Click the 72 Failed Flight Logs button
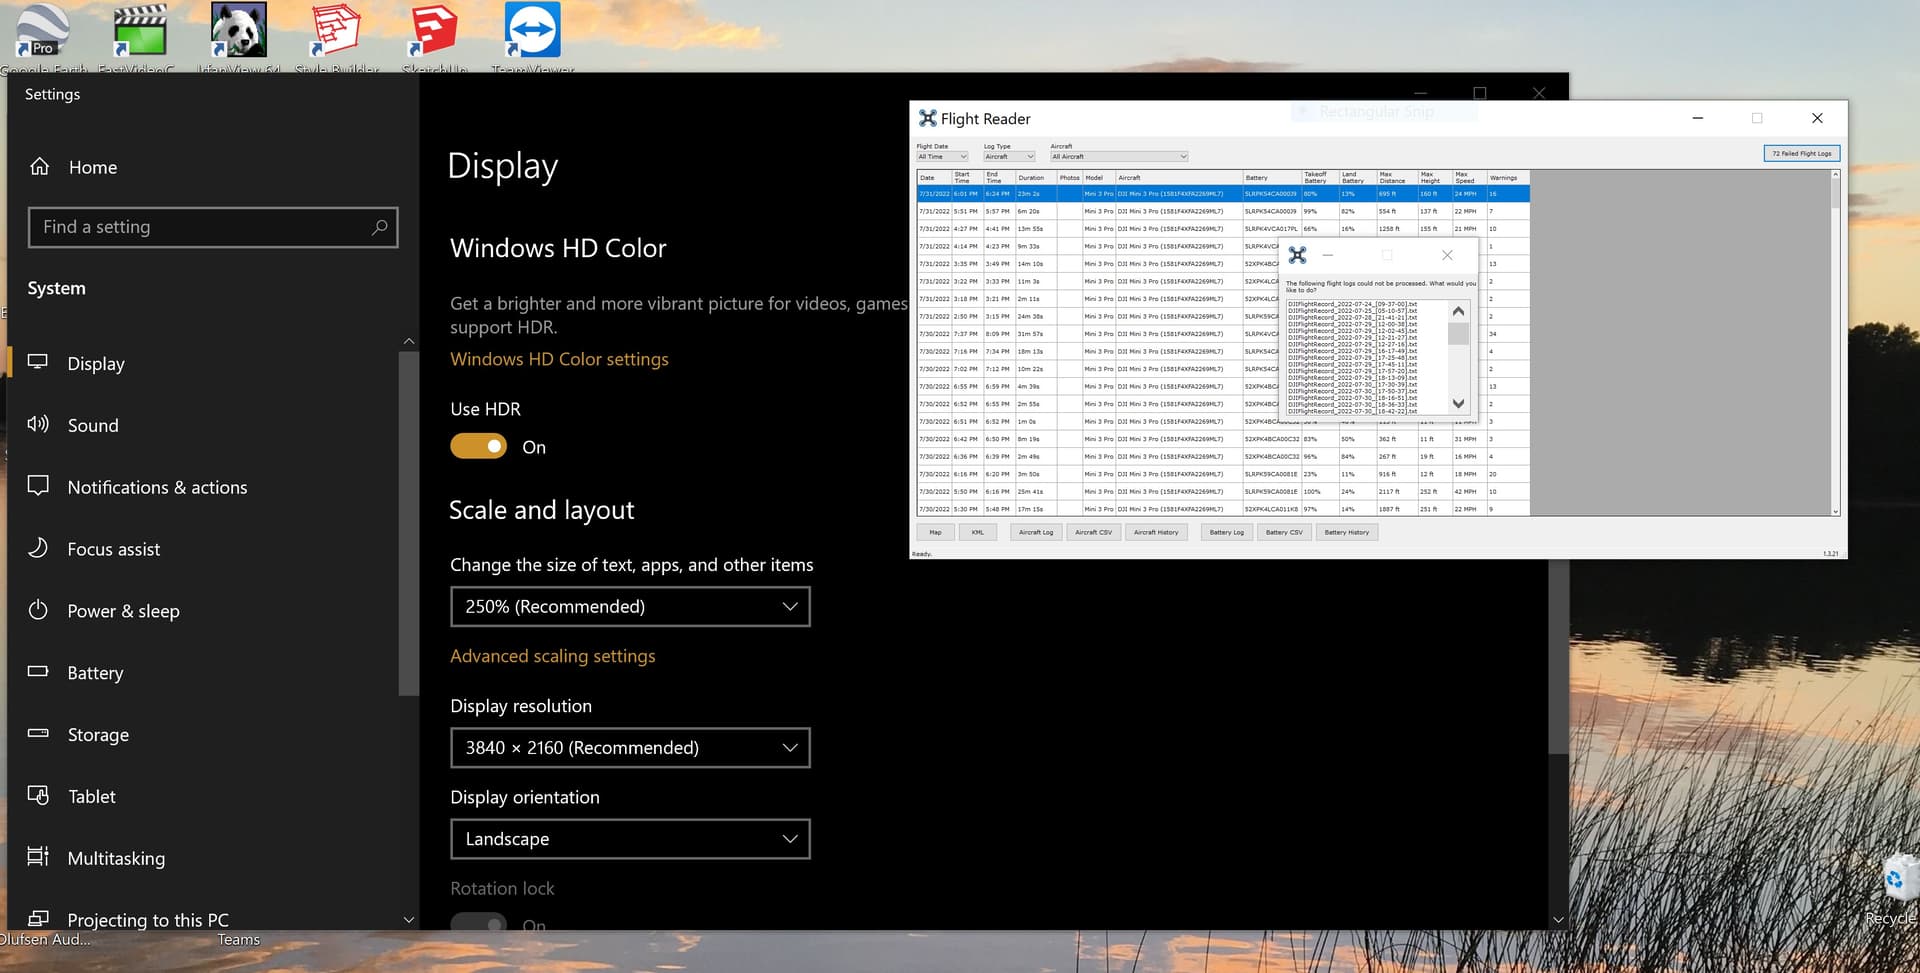1920x973 pixels. pyautogui.click(x=1801, y=153)
